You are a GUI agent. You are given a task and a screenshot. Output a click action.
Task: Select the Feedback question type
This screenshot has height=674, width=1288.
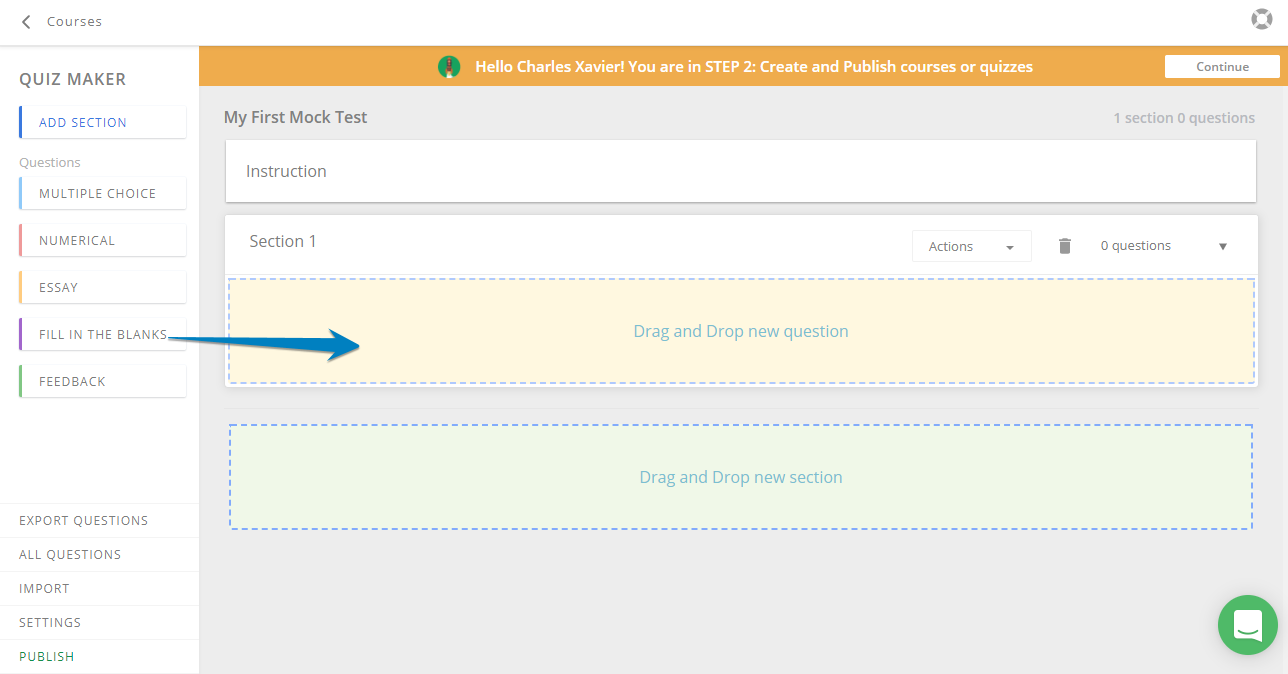102,381
